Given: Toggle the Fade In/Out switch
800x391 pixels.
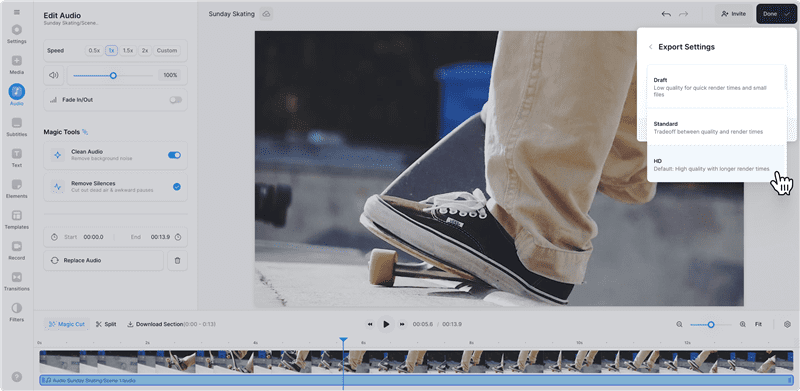Looking at the screenshot, I should coord(176,100).
